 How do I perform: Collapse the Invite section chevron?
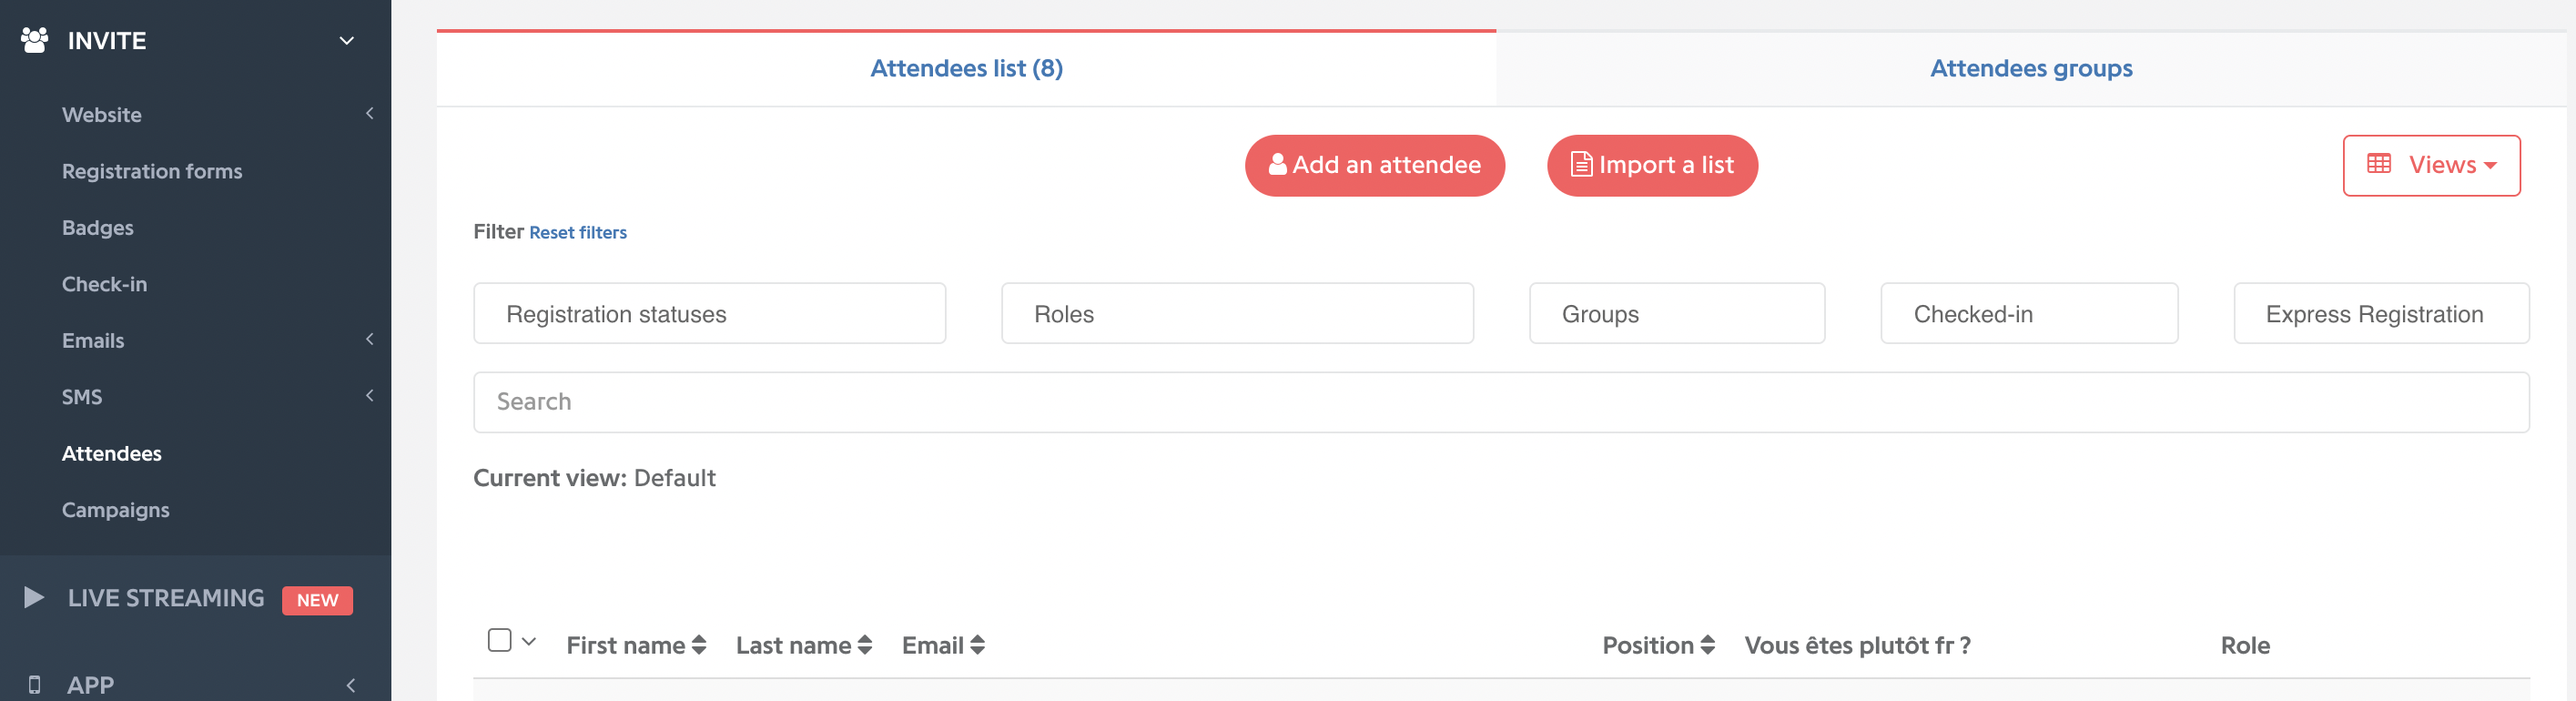(x=347, y=41)
